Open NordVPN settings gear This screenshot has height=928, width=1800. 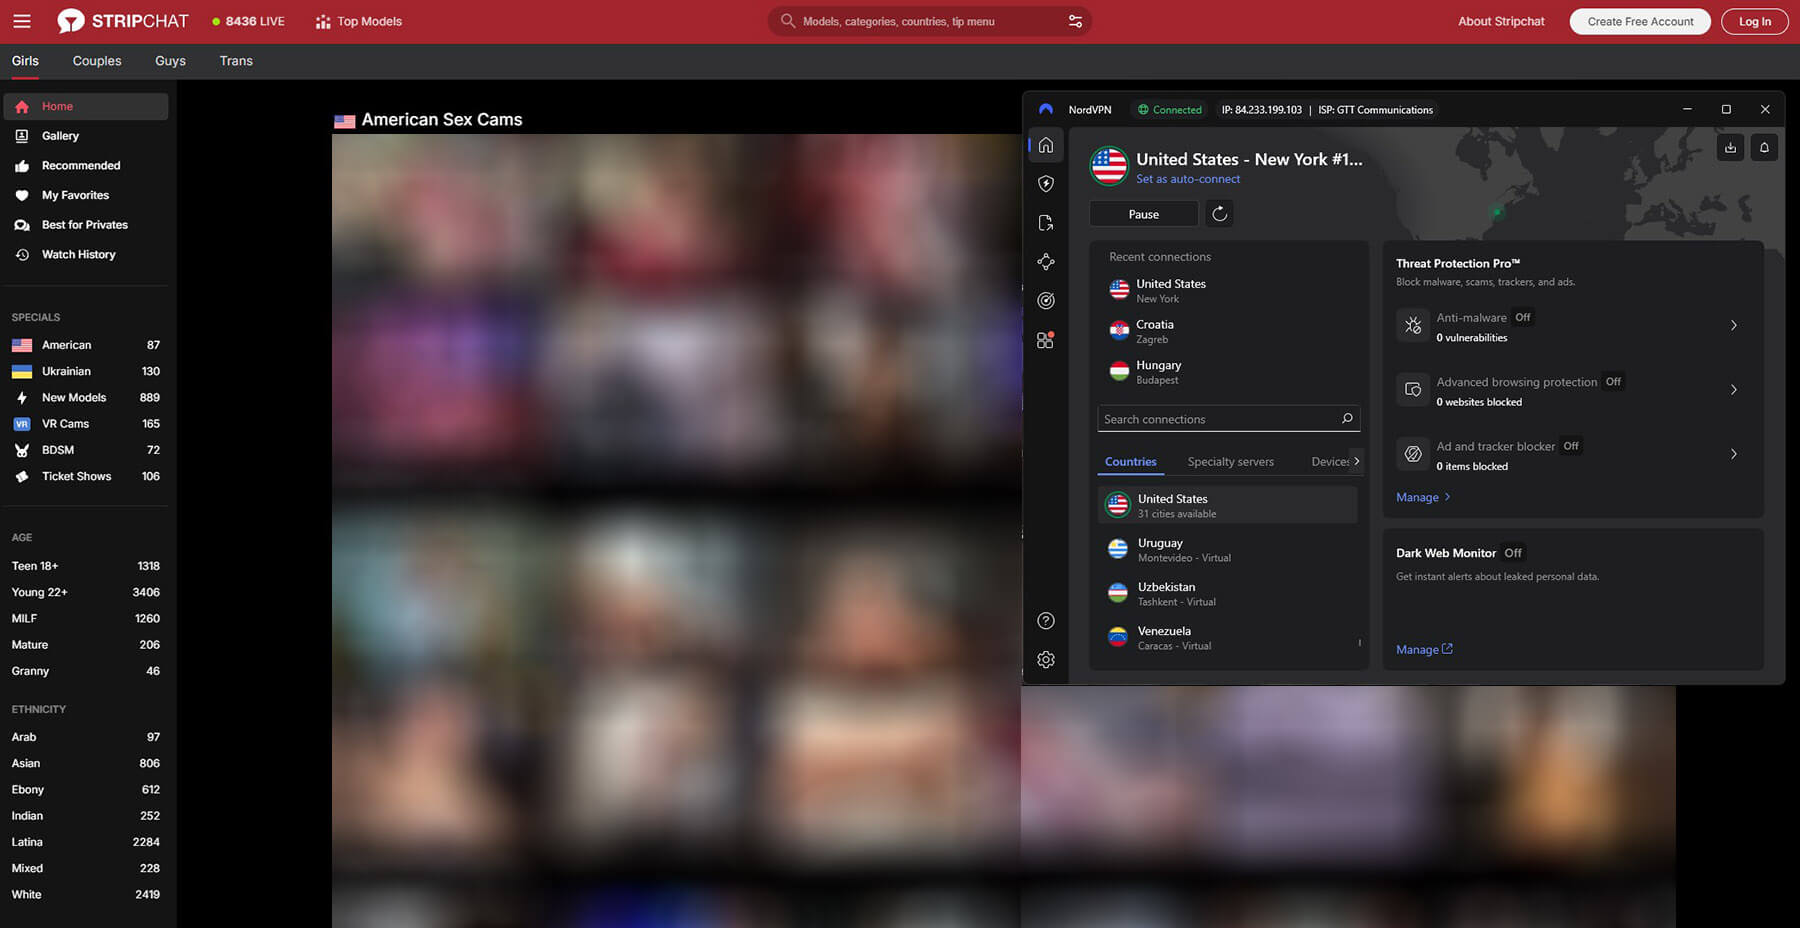(x=1046, y=659)
